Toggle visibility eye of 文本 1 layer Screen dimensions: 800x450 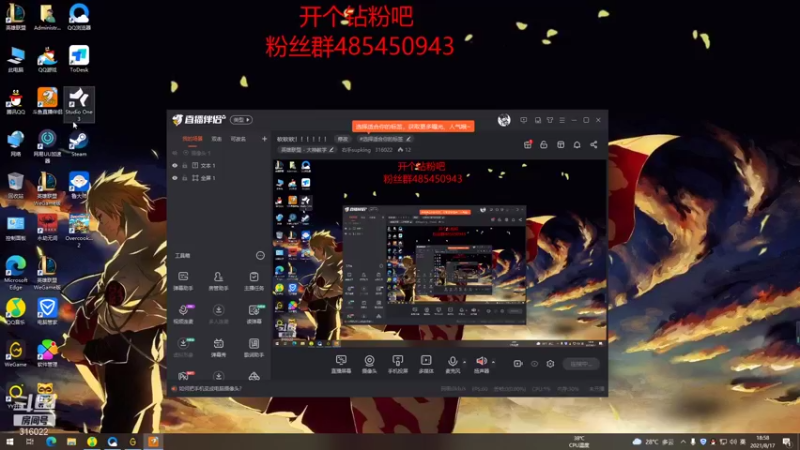click(174, 165)
